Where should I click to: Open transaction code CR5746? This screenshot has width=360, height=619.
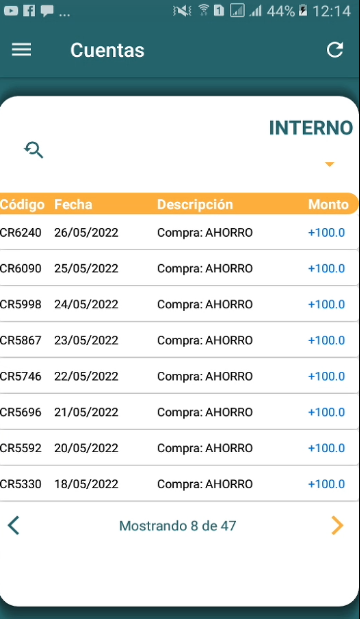click(x=21, y=377)
